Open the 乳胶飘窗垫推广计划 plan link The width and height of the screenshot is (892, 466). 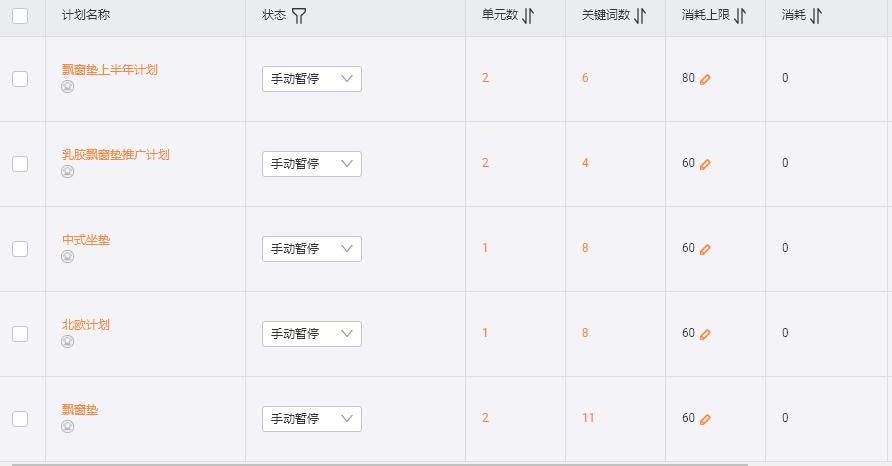coord(115,155)
